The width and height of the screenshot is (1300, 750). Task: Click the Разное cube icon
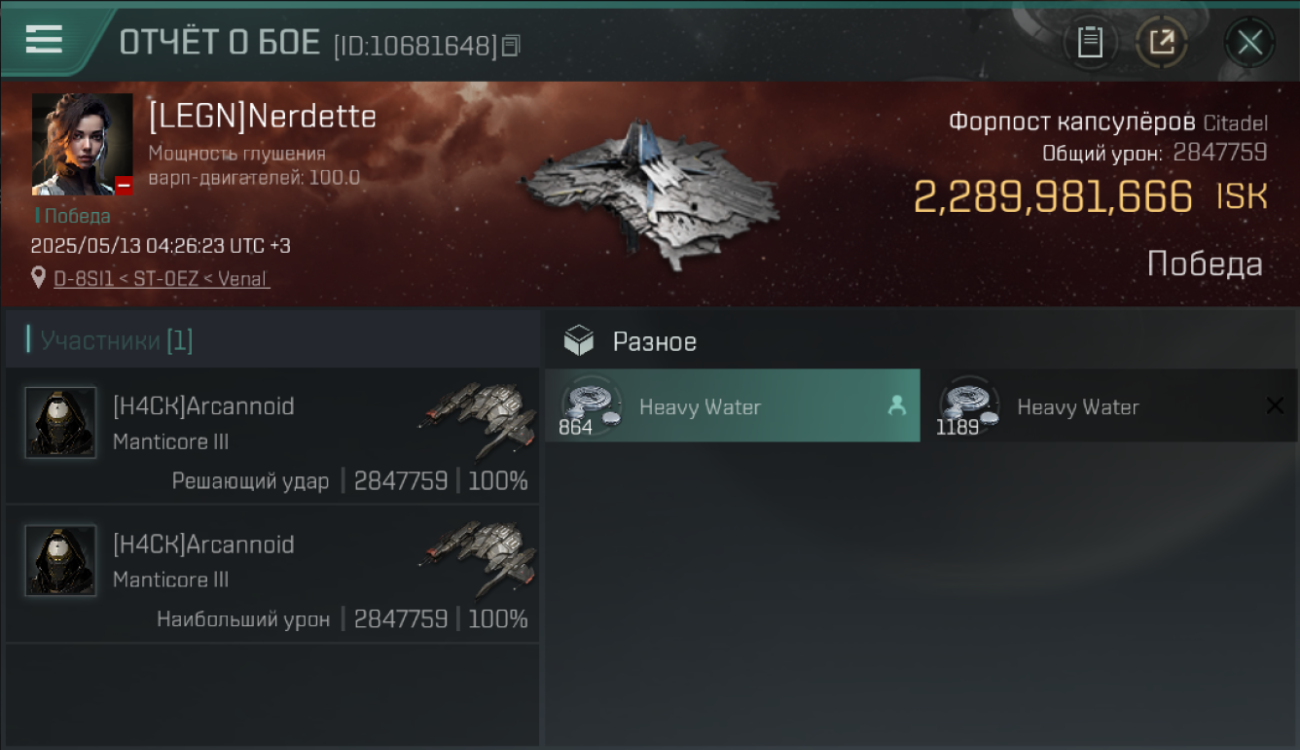pyautogui.click(x=579, y=341)
